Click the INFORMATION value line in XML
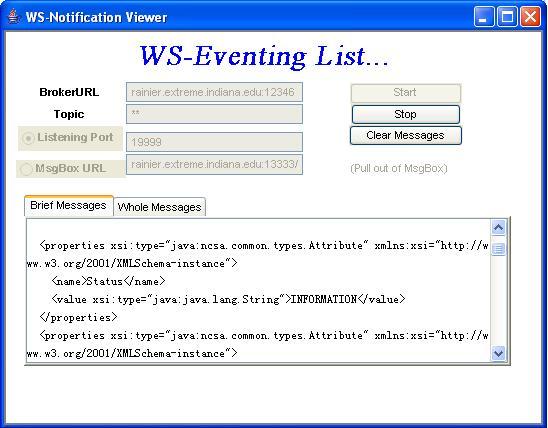Viewport: 548px width, 428px height. [x=229, y=299]
